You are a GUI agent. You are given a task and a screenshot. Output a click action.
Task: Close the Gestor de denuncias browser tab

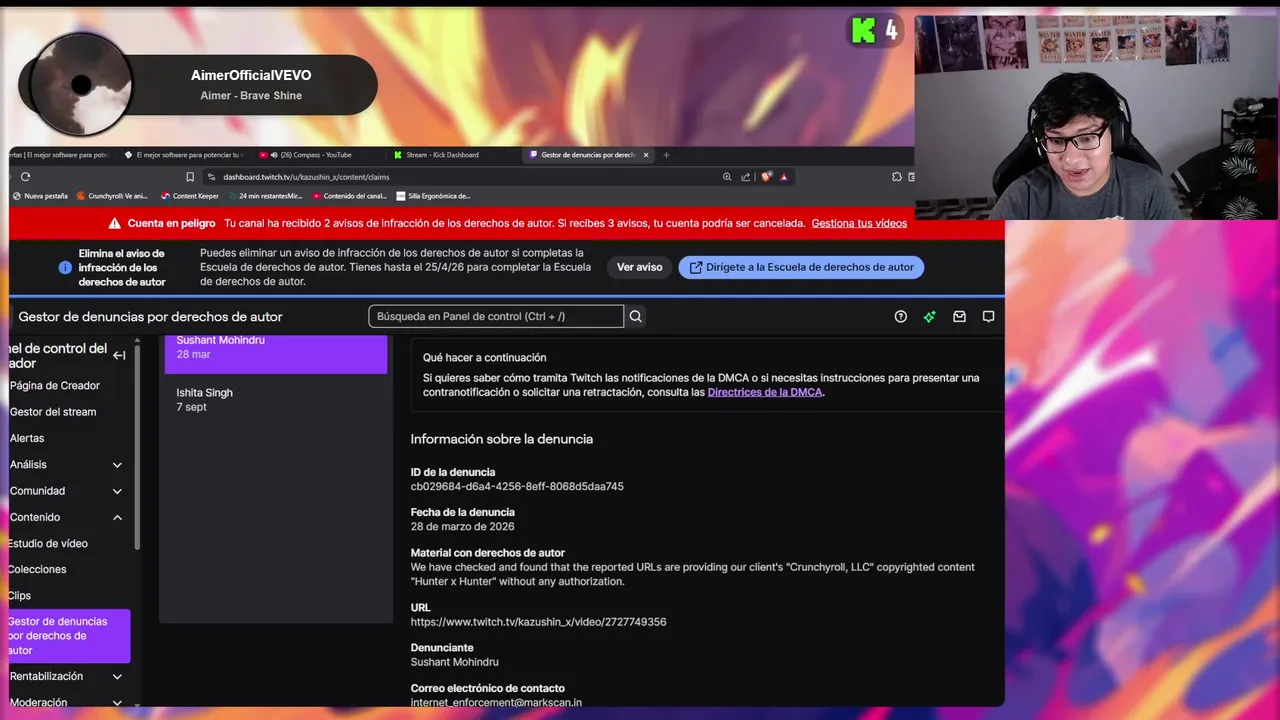tap(646, 155)
